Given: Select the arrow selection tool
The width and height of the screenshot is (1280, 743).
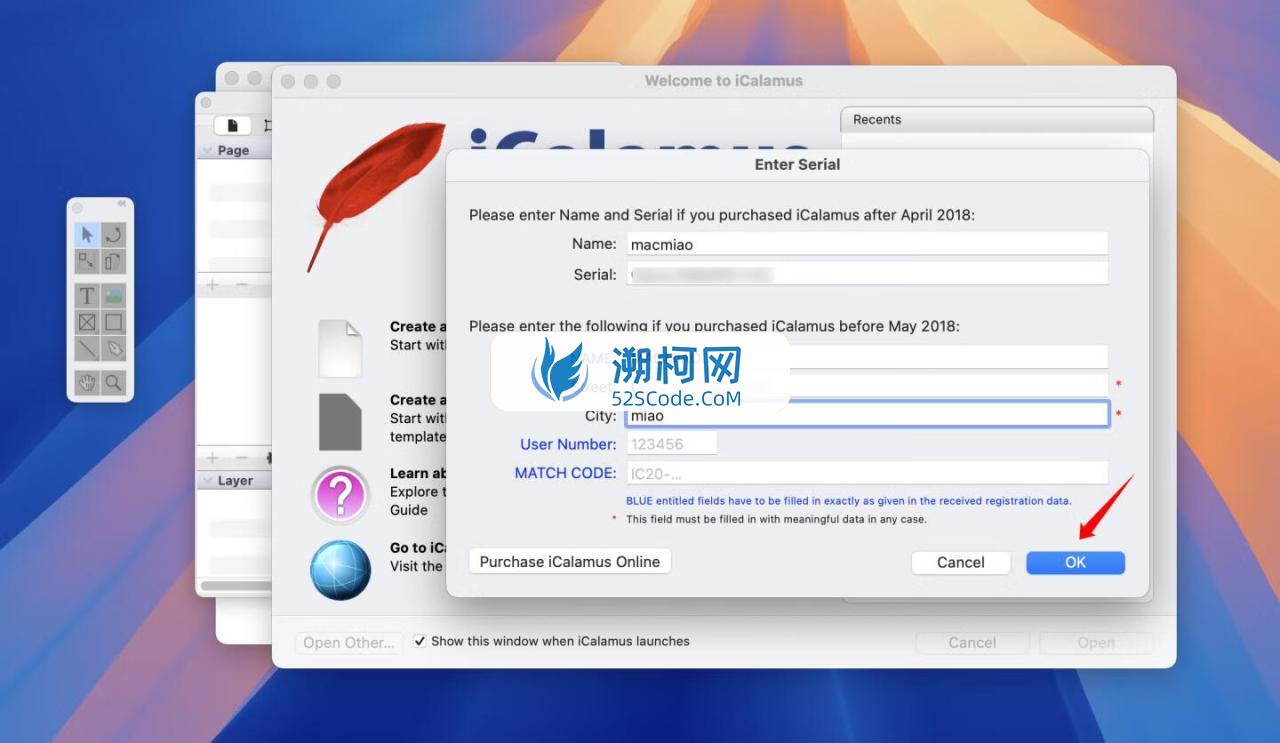Looking at the screenshot, I should pos(87,235).
